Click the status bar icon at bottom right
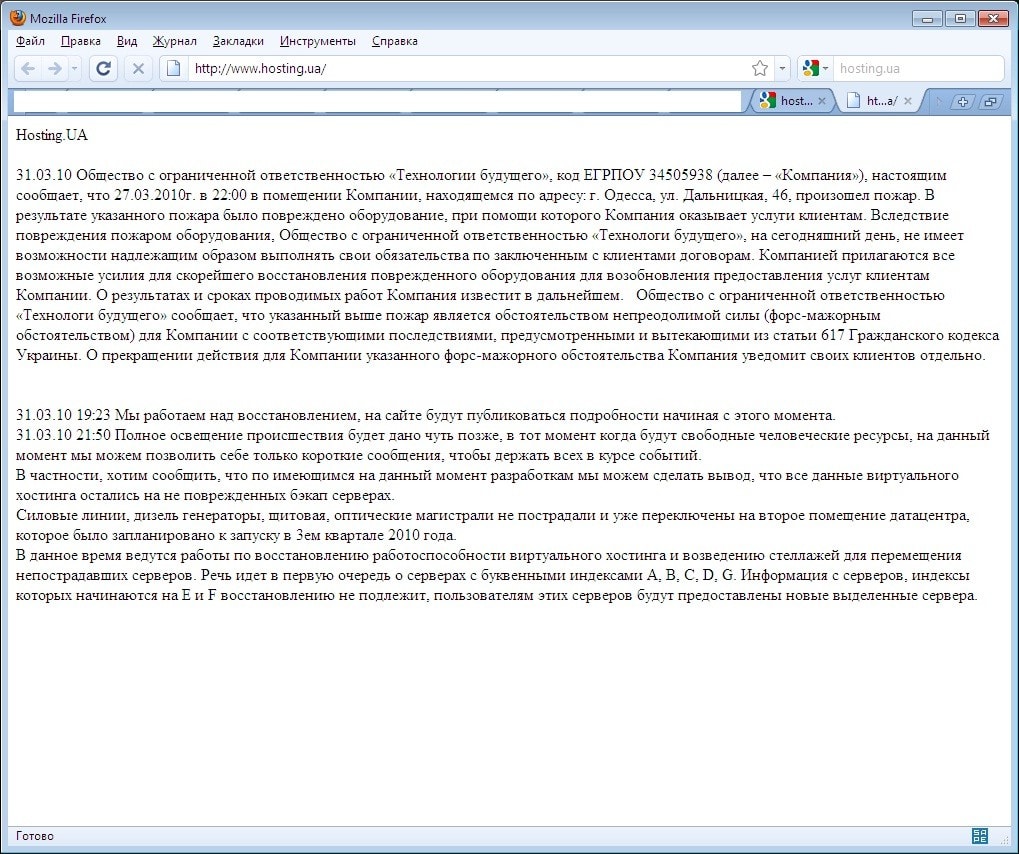This screenshot has width=1019, height=854. point(980,836)
